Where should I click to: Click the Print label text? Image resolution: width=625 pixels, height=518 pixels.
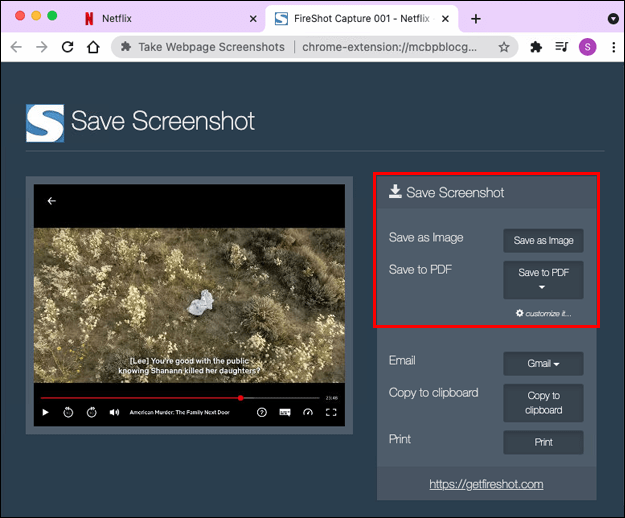pyautogui.click(x=400, y=439)
